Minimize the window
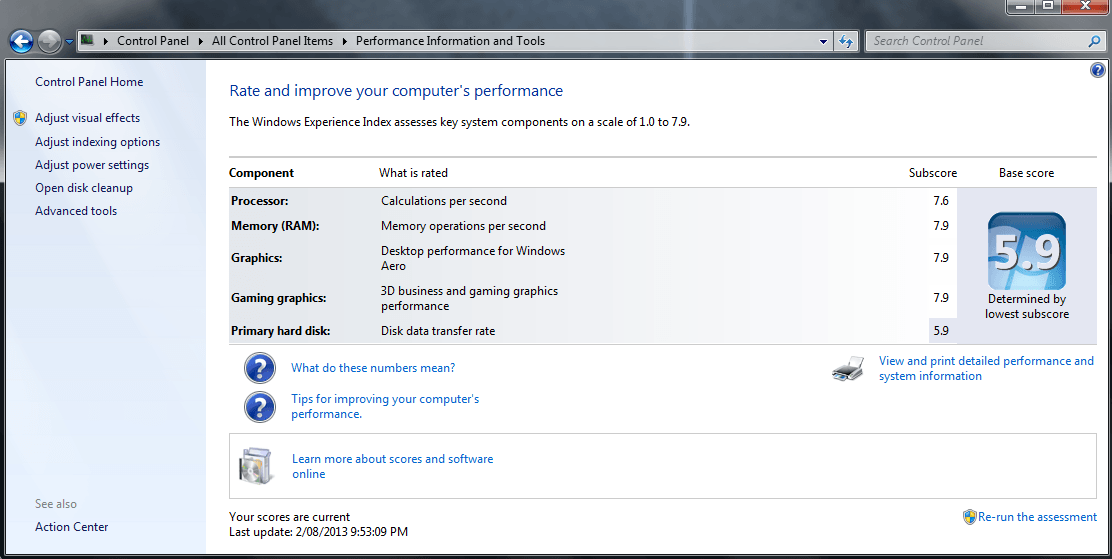1112x559 pixels. point(1021,6)
